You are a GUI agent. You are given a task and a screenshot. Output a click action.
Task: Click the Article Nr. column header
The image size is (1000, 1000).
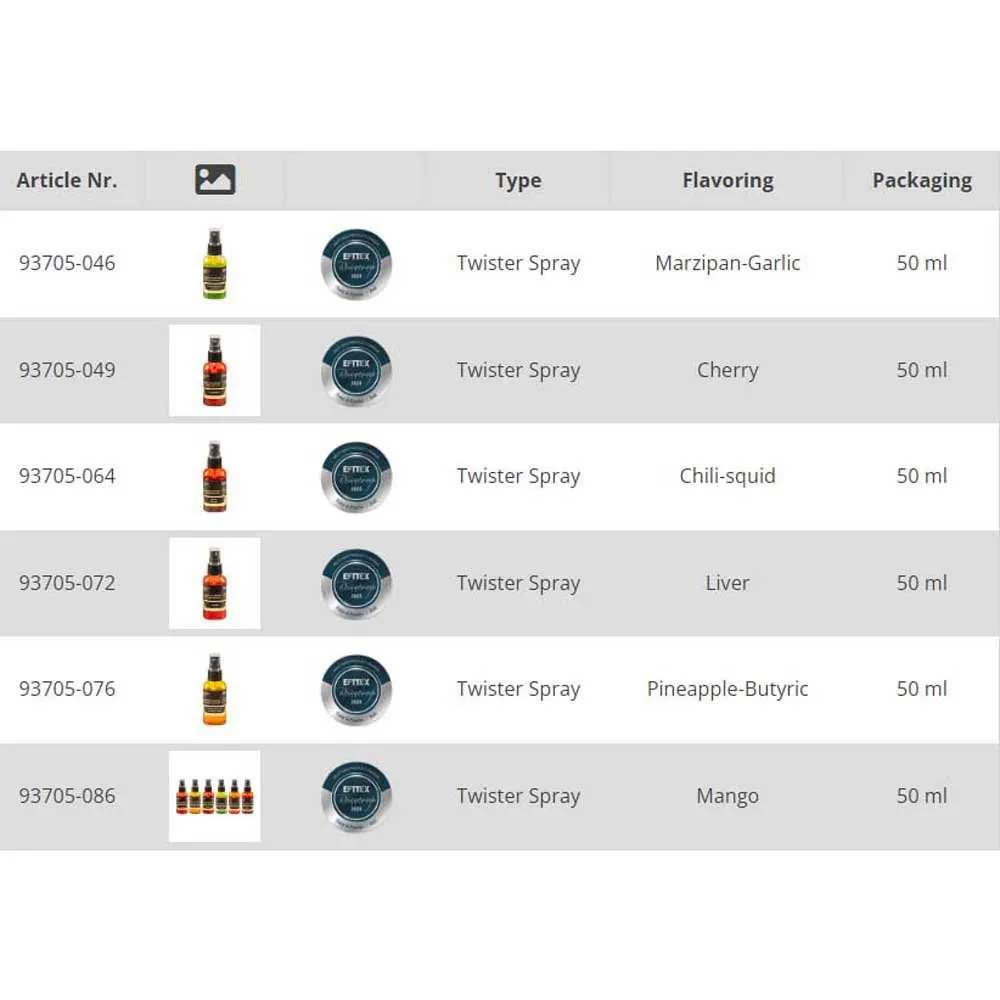coord(67,181)
